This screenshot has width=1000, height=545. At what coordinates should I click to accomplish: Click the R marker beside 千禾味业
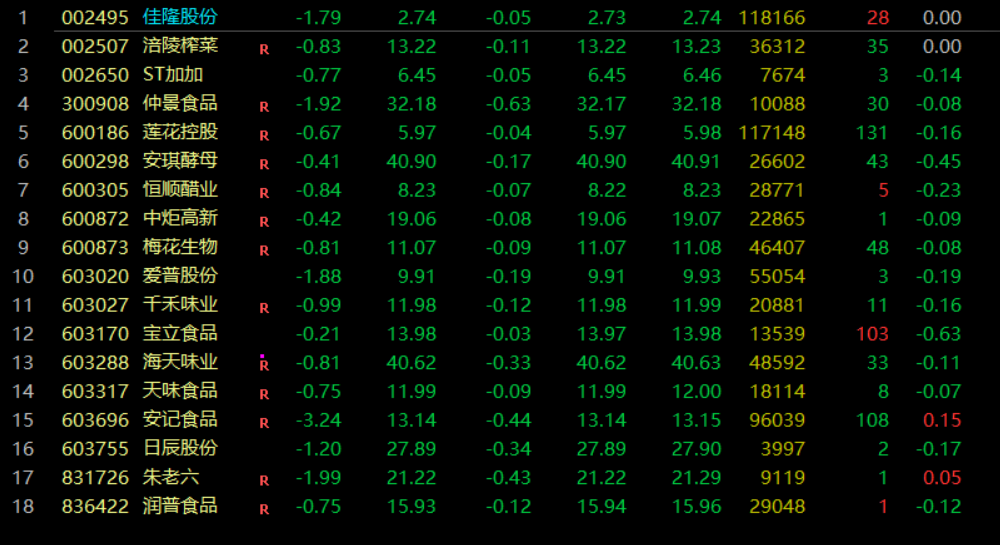click(x=264, y=307)
